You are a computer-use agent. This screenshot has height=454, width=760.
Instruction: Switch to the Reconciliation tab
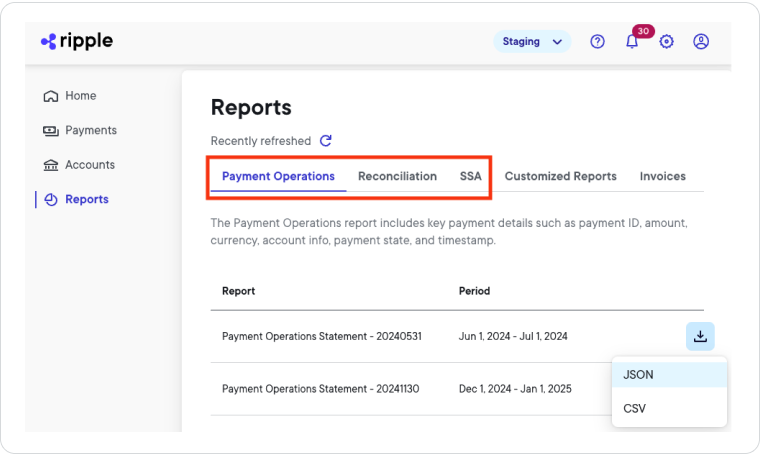coord(397,176)
